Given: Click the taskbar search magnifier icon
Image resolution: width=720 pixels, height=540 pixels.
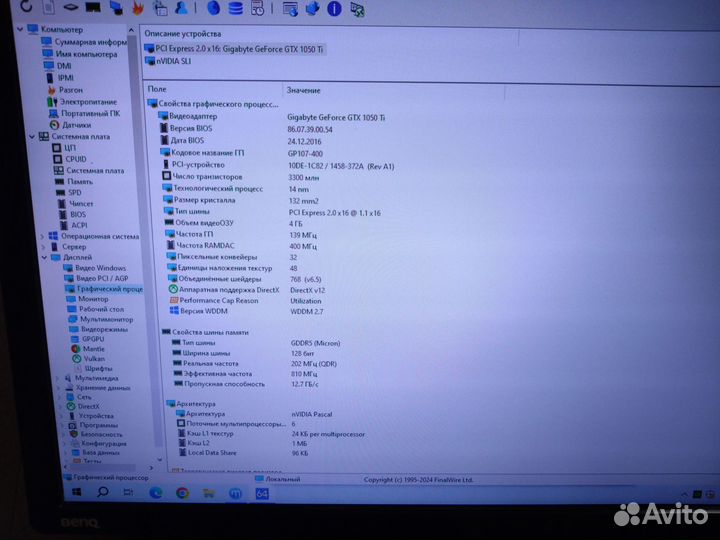Looking at the screenshot, I should pos(102,493).
